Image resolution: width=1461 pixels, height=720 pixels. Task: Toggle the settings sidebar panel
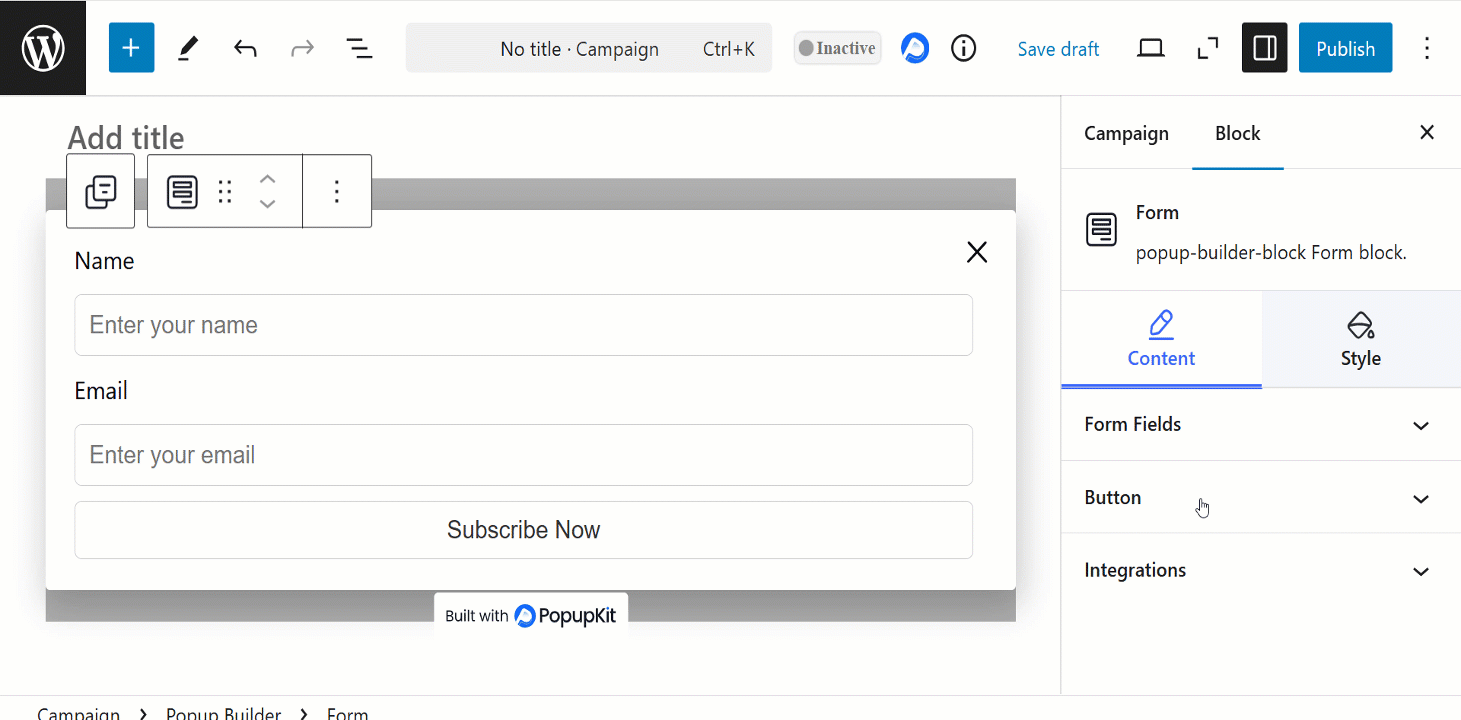click(x=1264, y=48)
